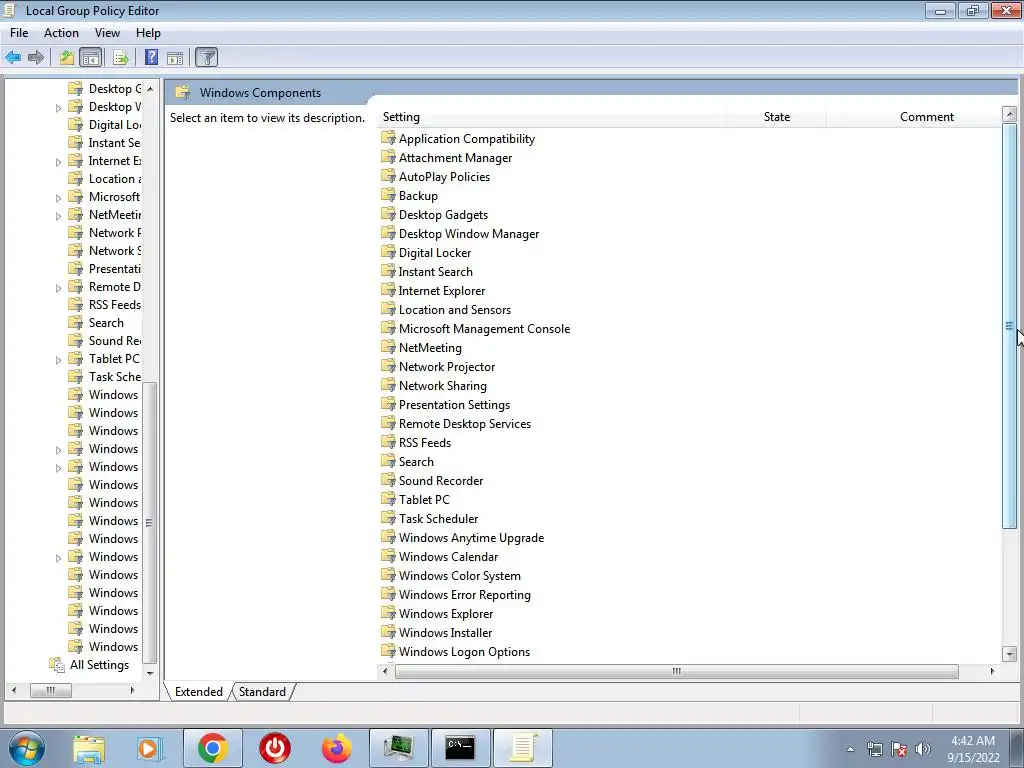Click scroll down arrow of settings list
The height and width of the screenshot is (768, 1024).
[x=1010, y=654]
